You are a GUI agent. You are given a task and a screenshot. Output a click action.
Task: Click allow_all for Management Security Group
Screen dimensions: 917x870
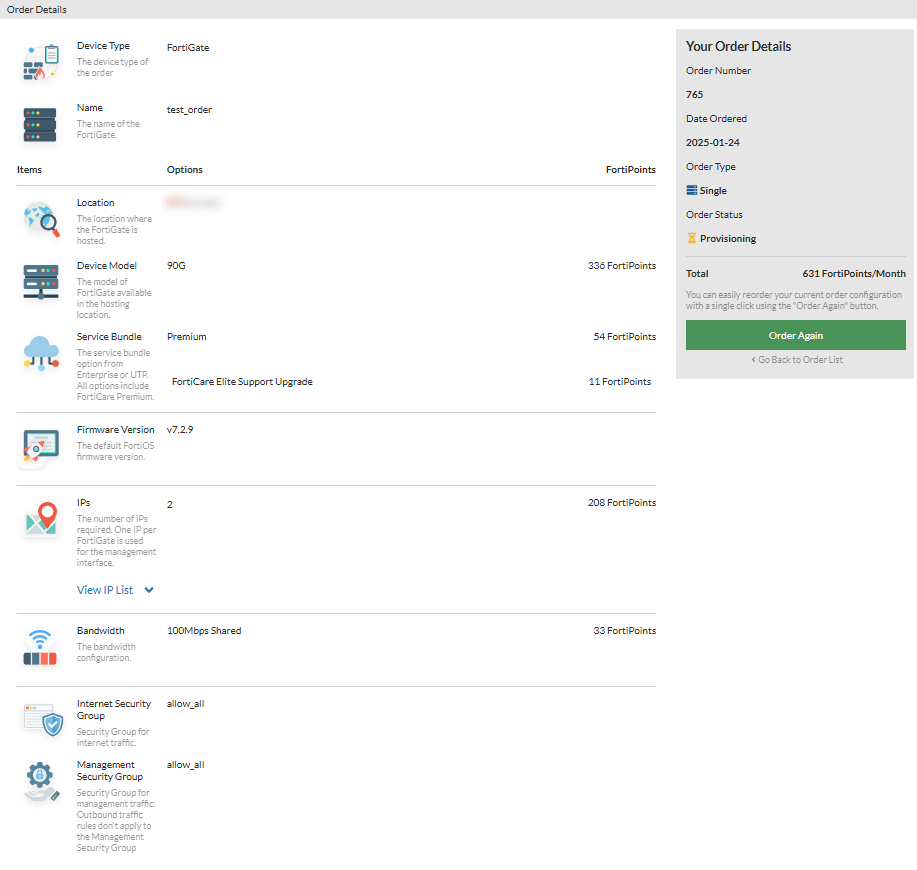pos(185,765)
